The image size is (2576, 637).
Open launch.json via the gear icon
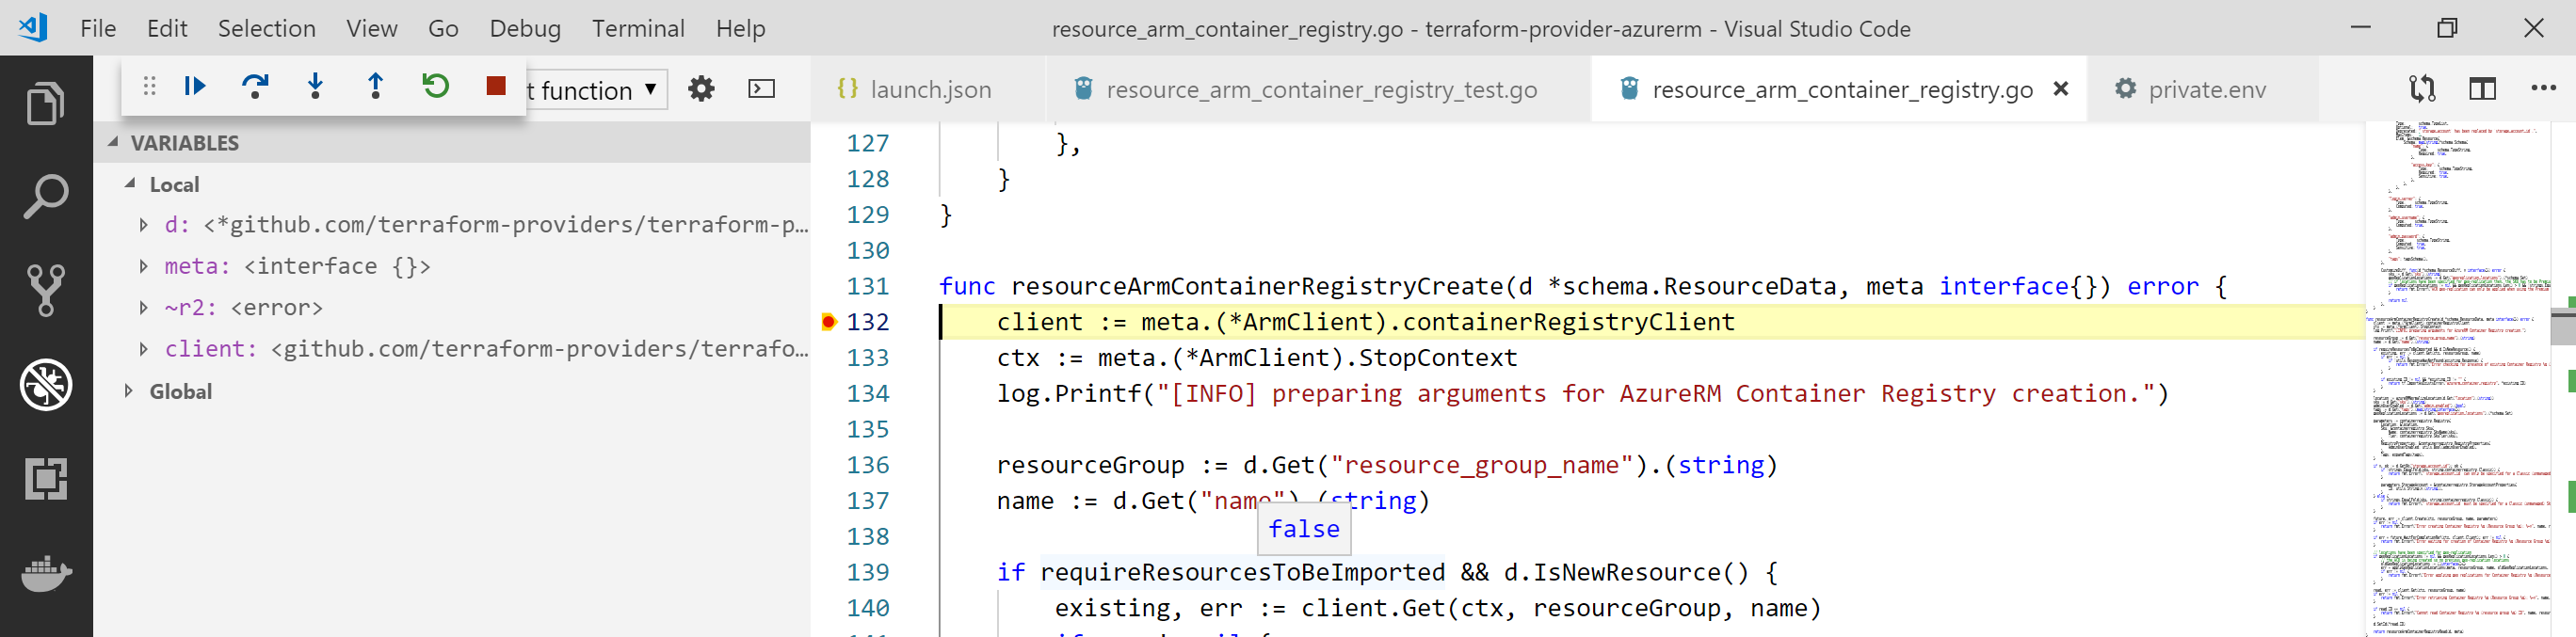[x=701, y=89]
